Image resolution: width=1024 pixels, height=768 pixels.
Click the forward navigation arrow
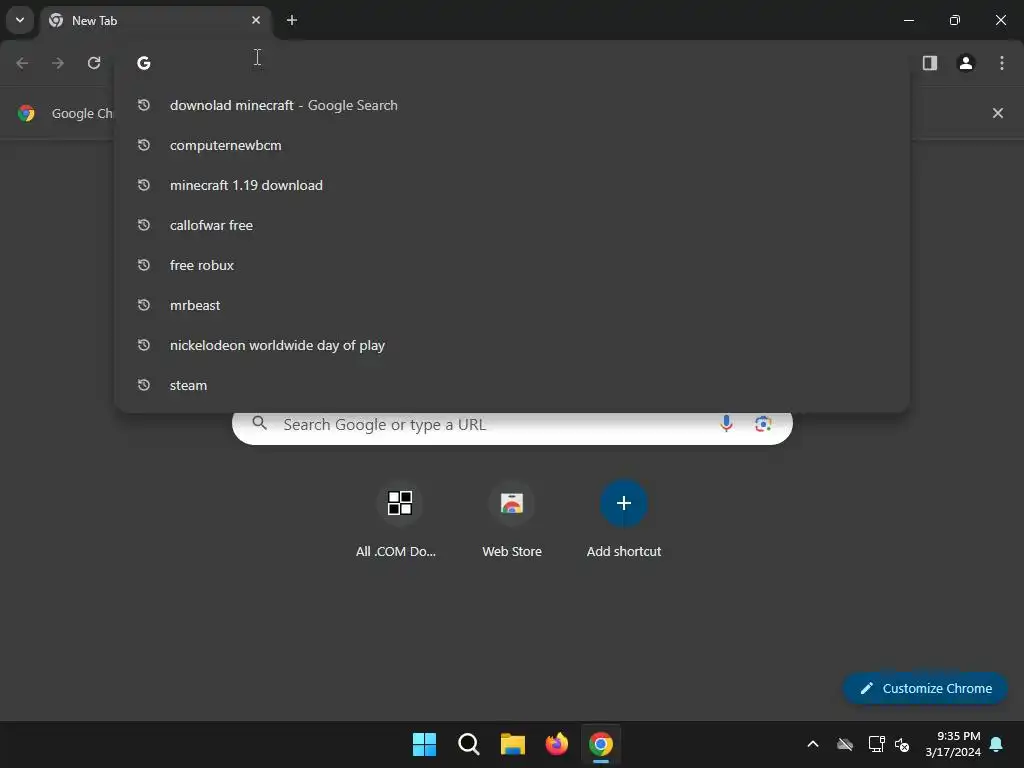pyautogui.click(x=58, y=63)
